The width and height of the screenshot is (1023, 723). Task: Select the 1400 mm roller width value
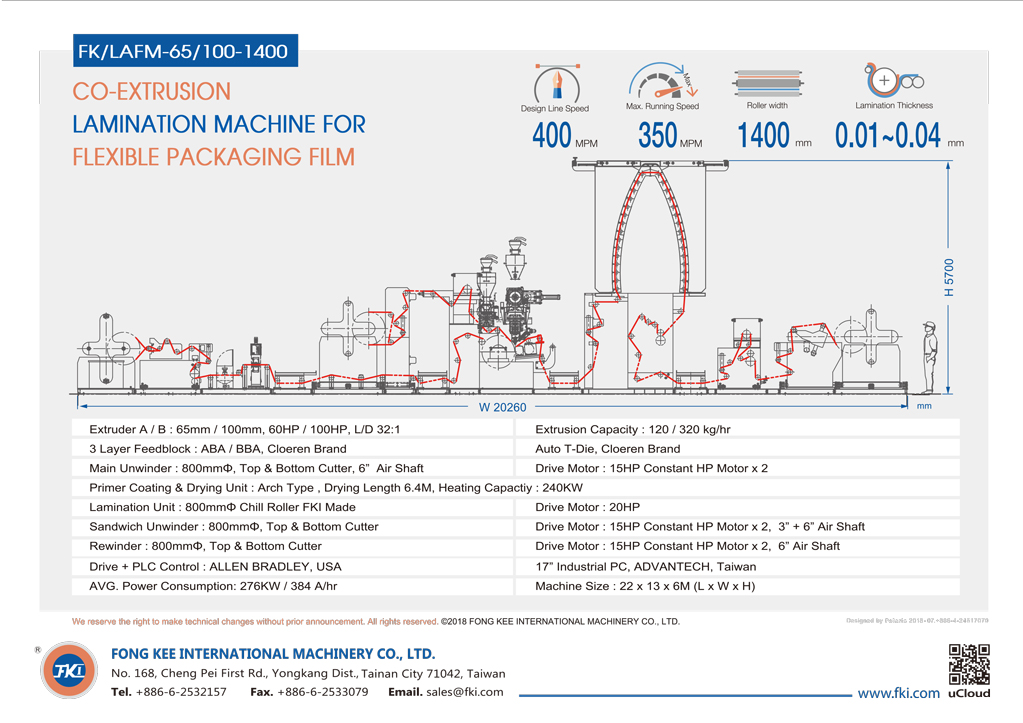click(774, 136)
